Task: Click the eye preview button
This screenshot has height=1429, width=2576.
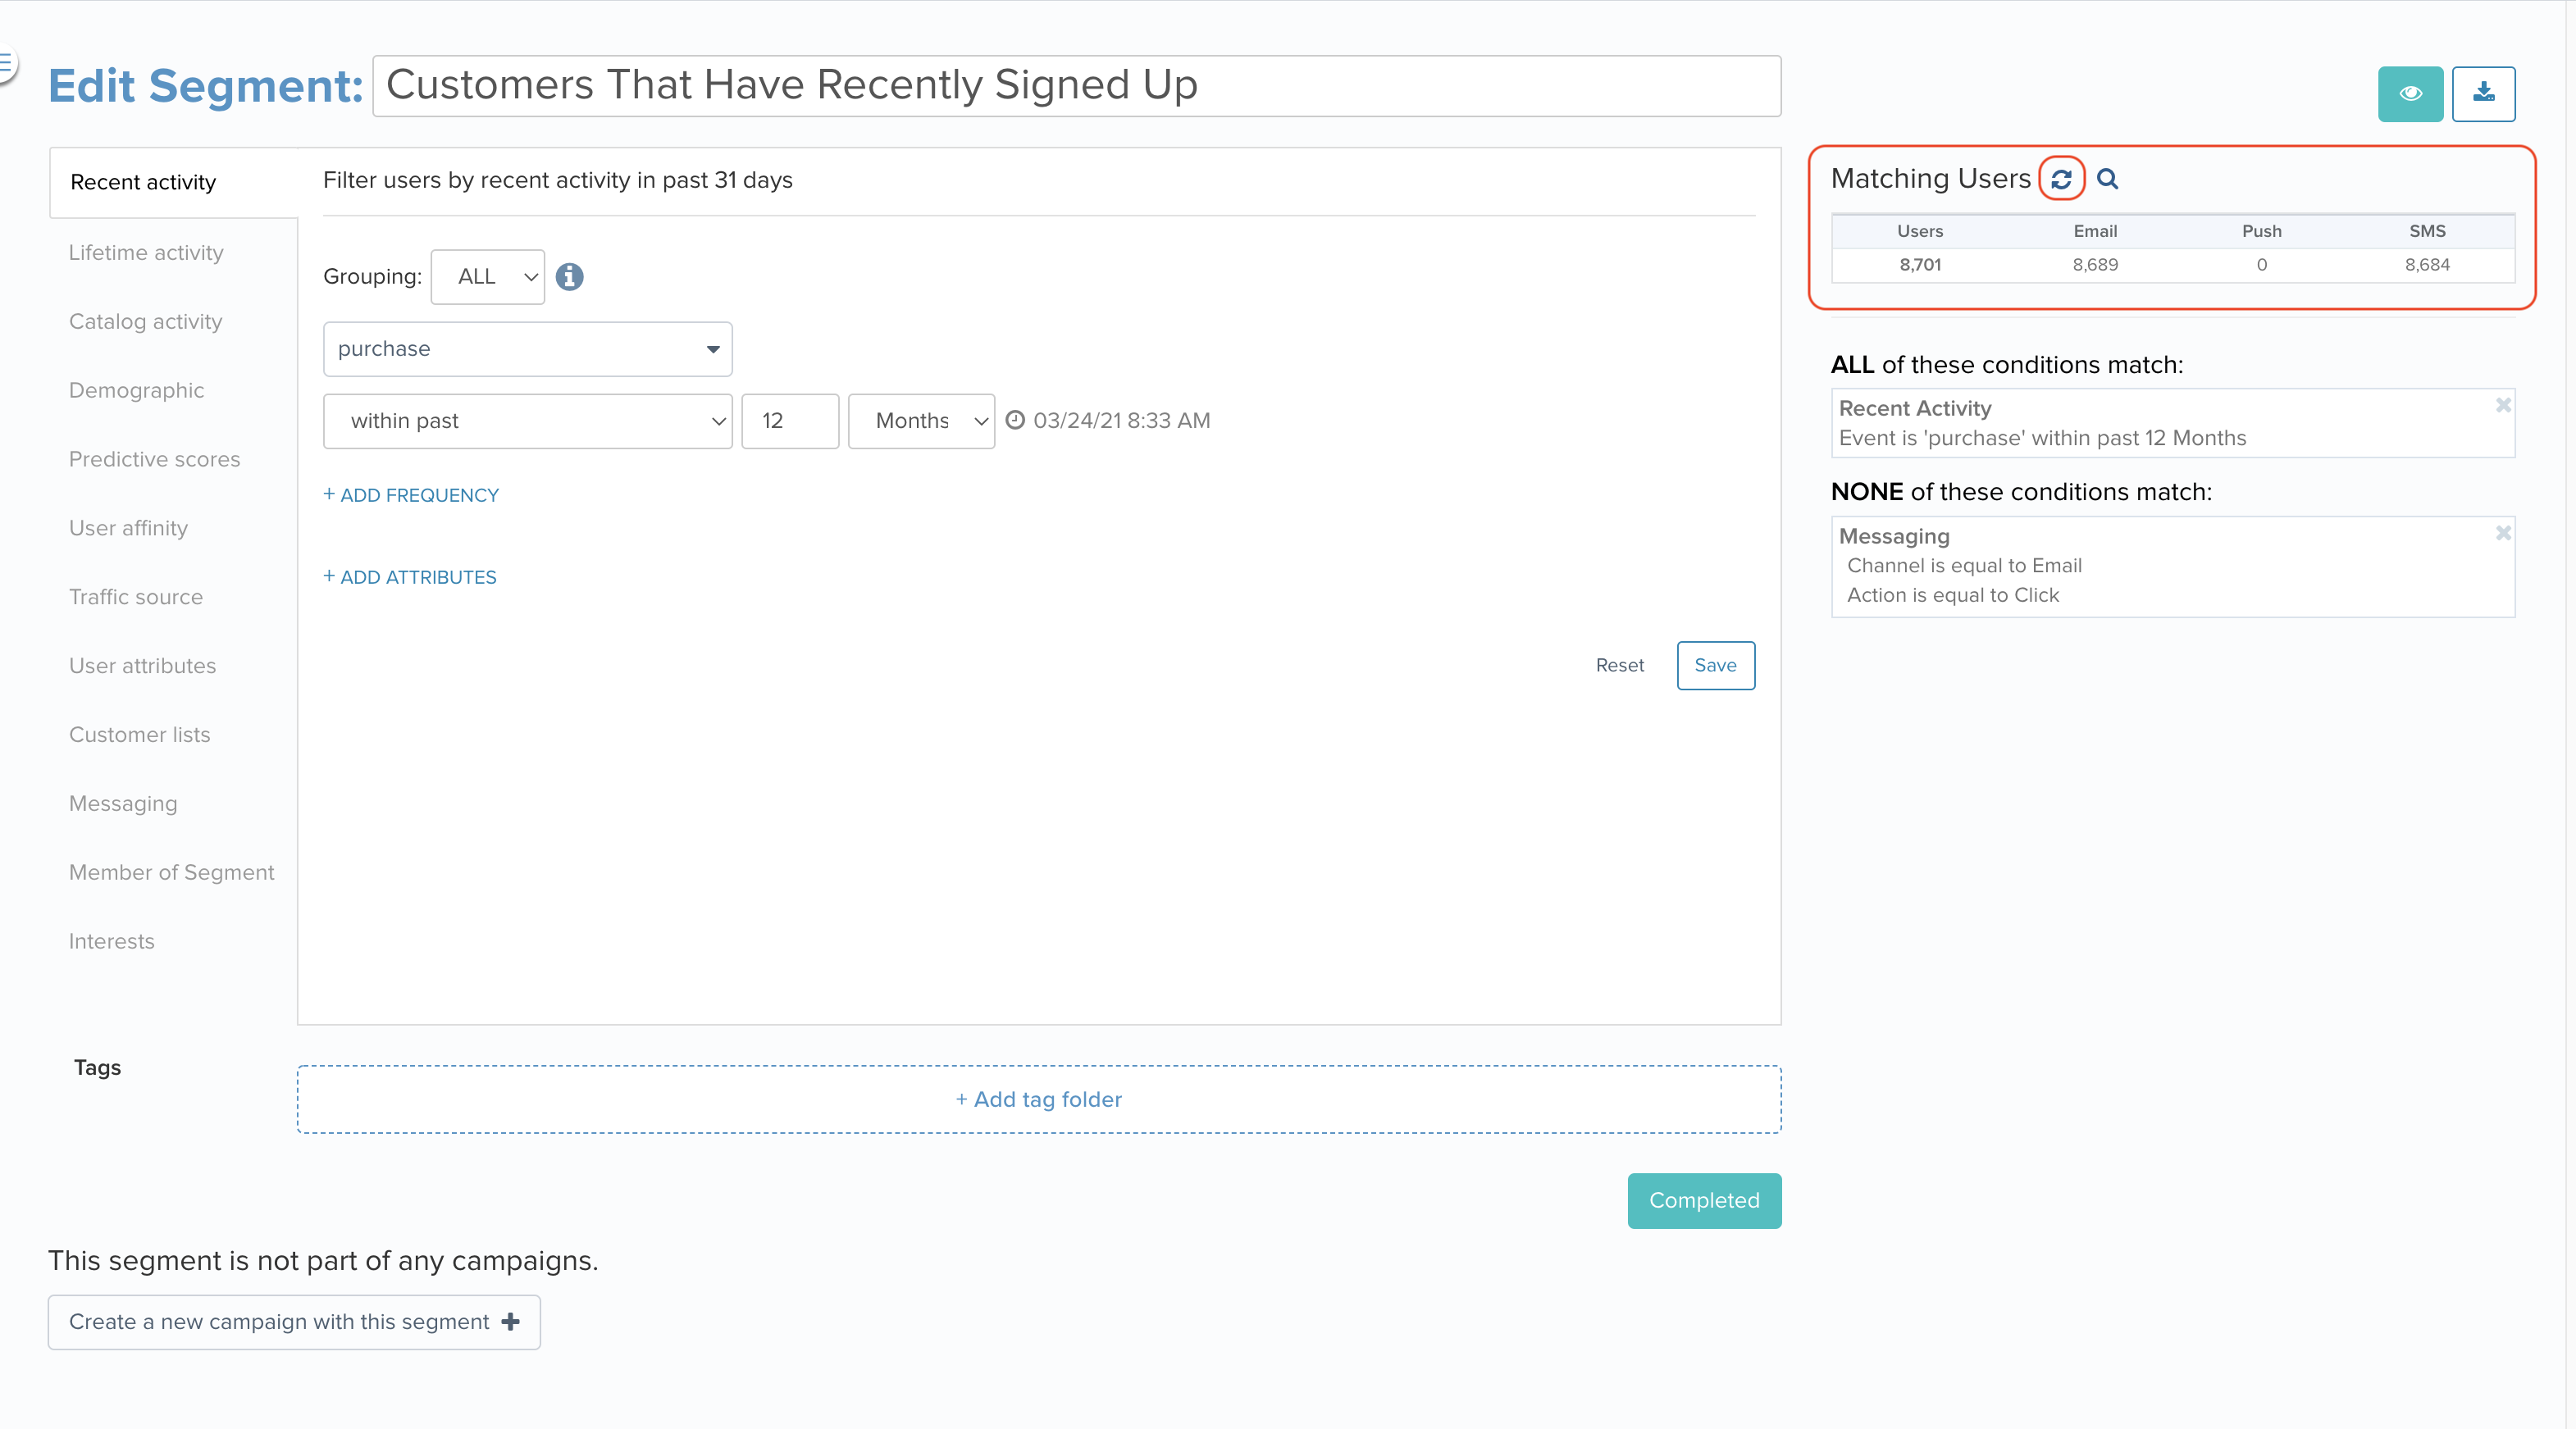Action: point(2410,94)
